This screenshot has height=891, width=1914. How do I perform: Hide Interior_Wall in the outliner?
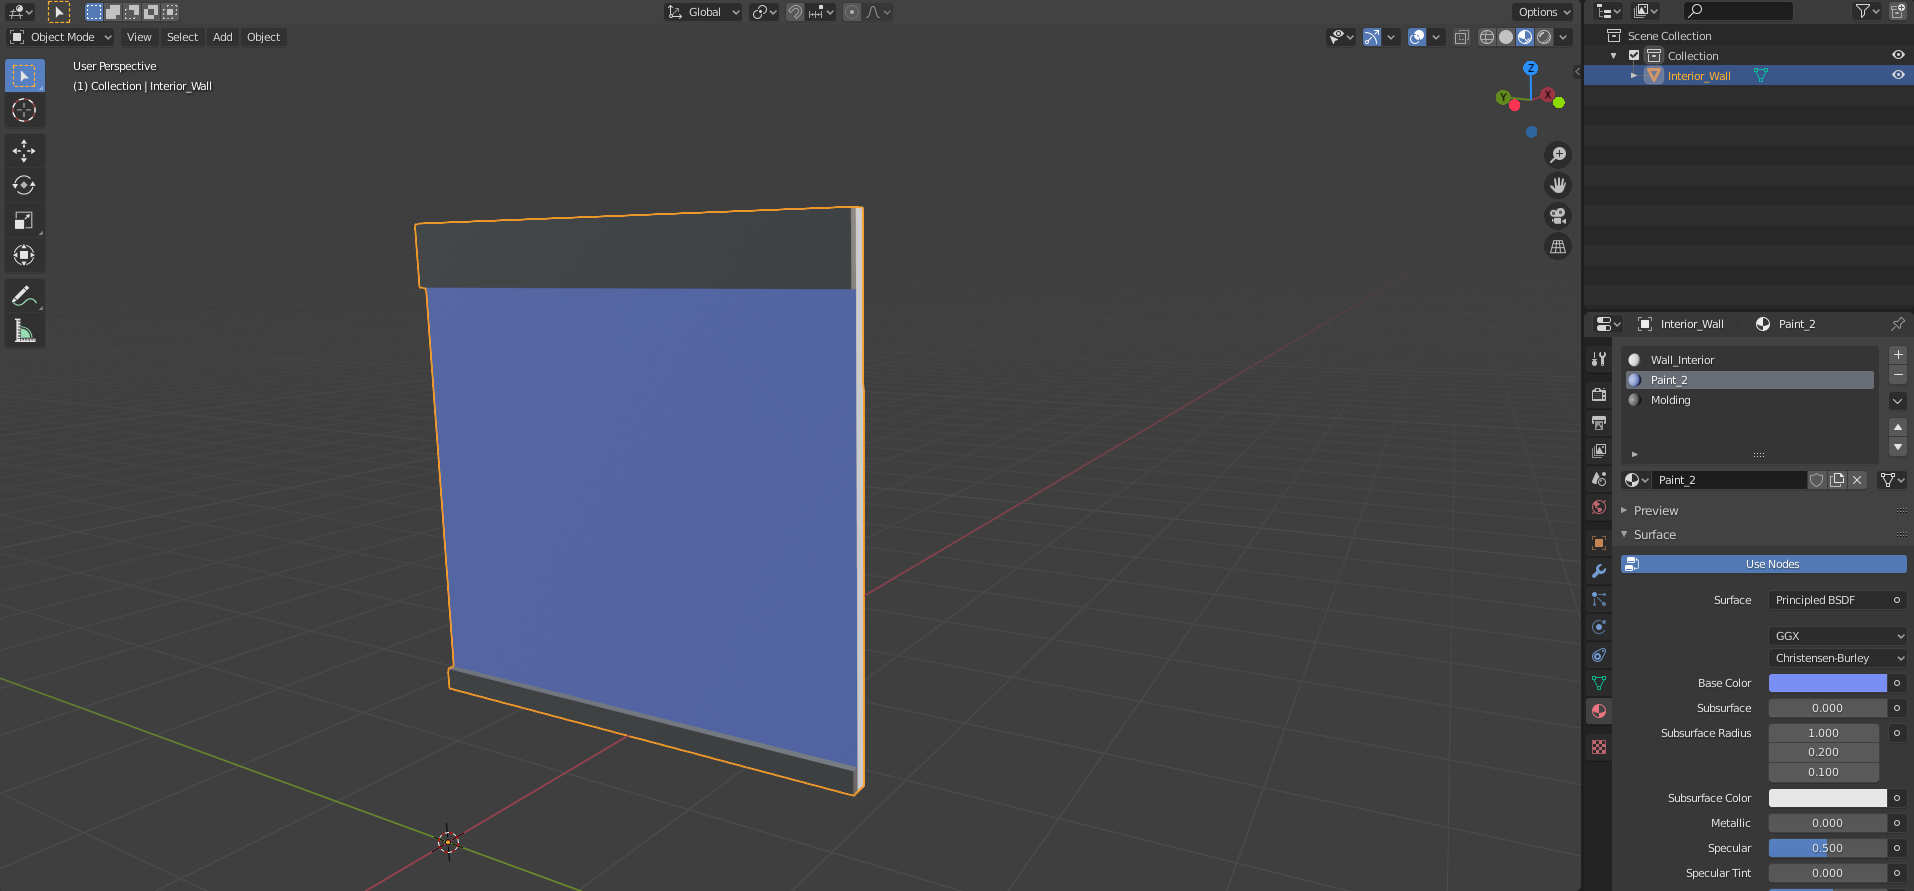tap(1898, 75)
